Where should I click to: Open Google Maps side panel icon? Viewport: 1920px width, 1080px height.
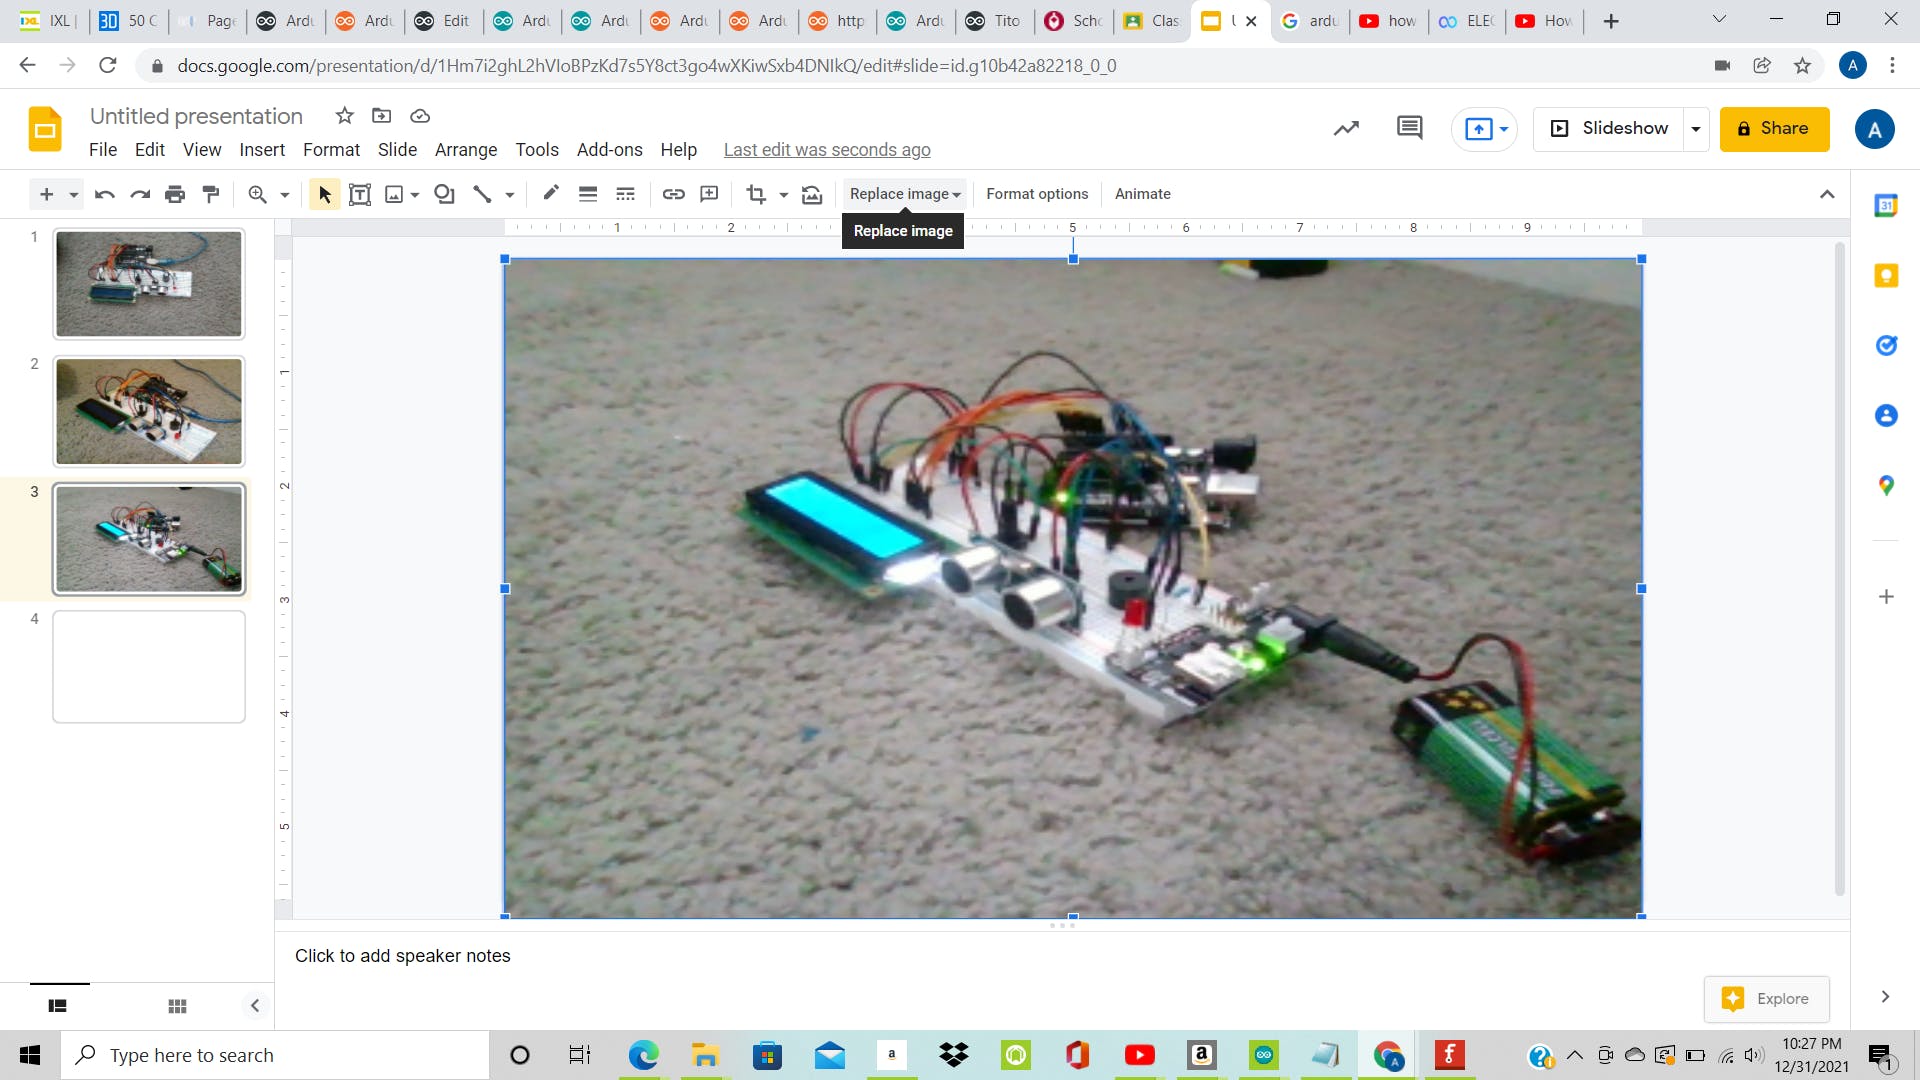[1886, 486]
